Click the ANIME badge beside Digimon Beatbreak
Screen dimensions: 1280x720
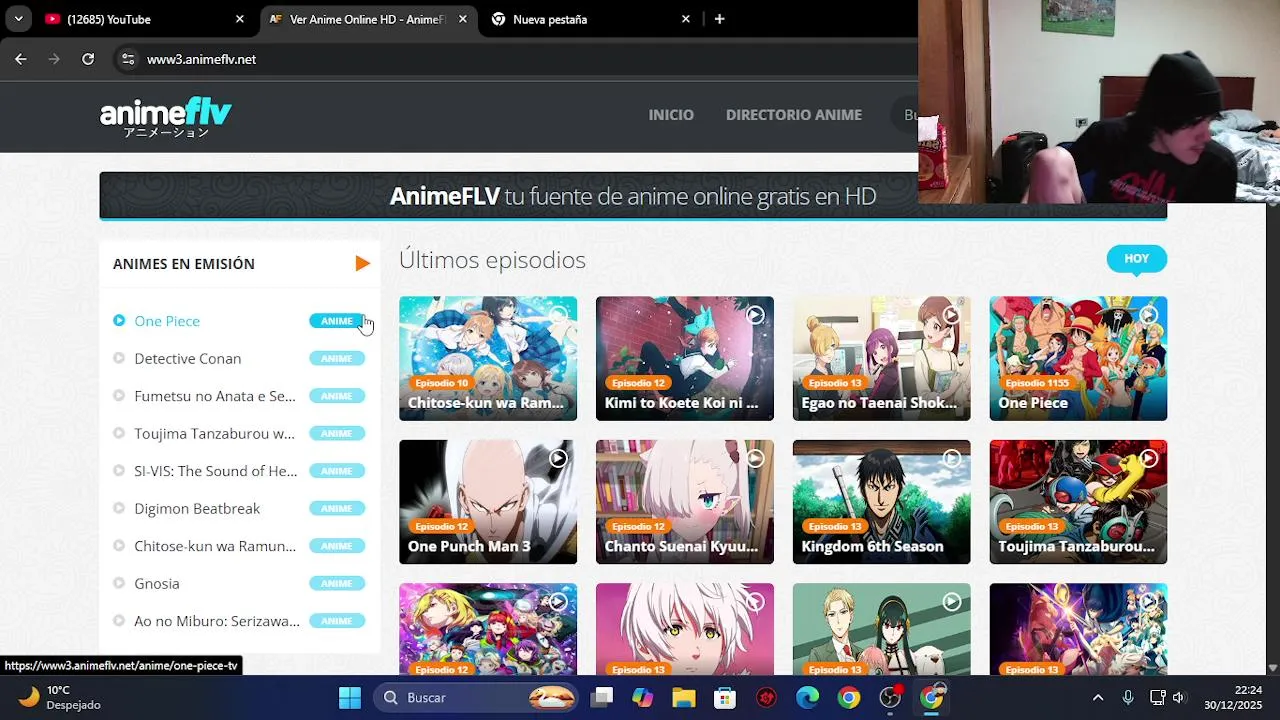(x=337, y=508)
